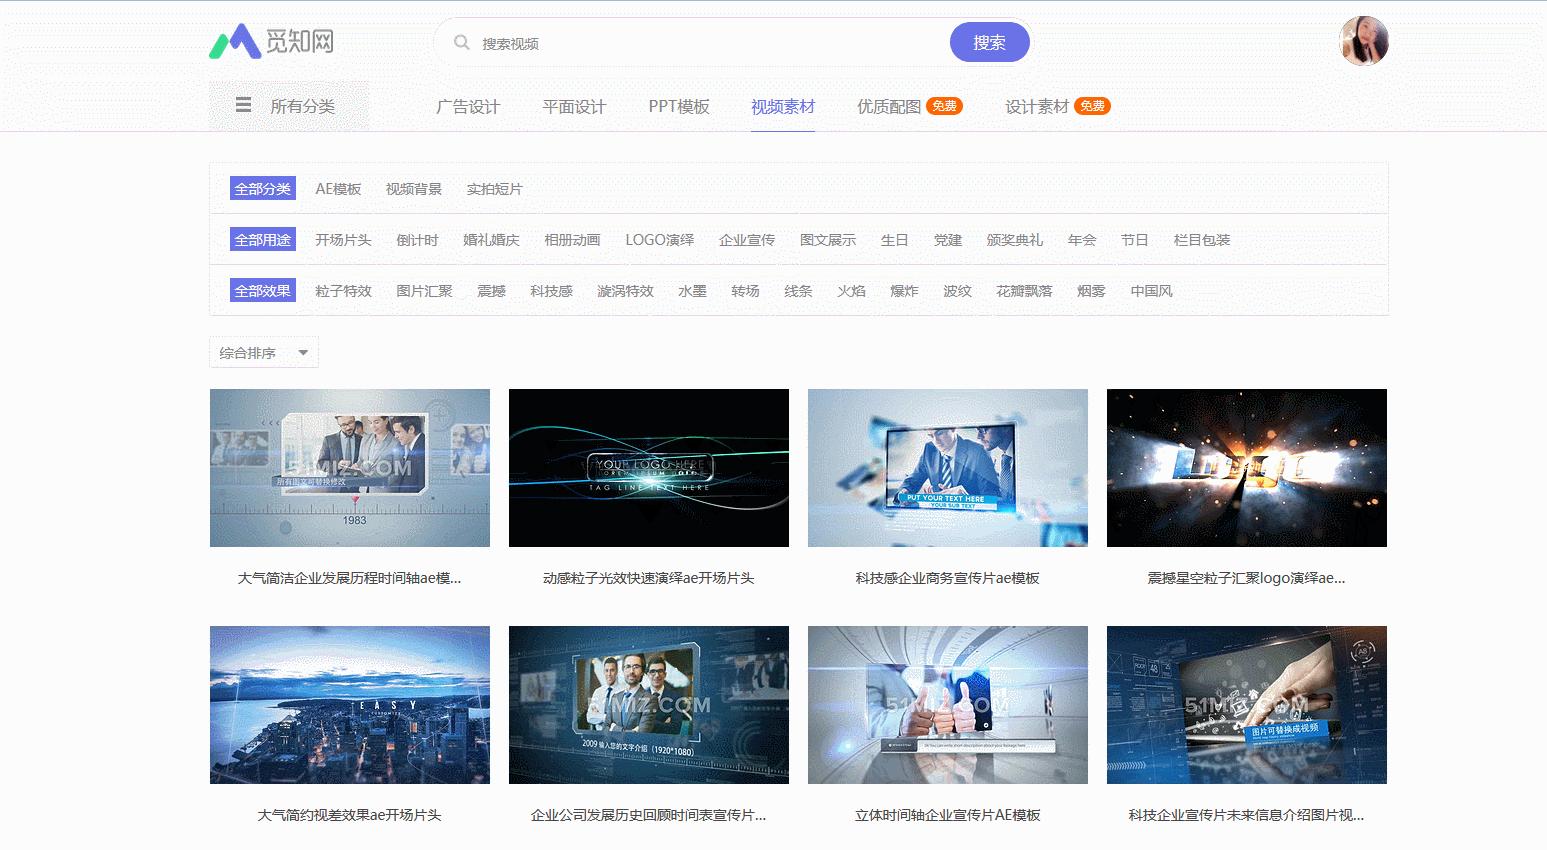Viewport: 1547px width, 850px height.
Task: Click the 免费 badge next to 设计素材
Action: (1090, 104)
